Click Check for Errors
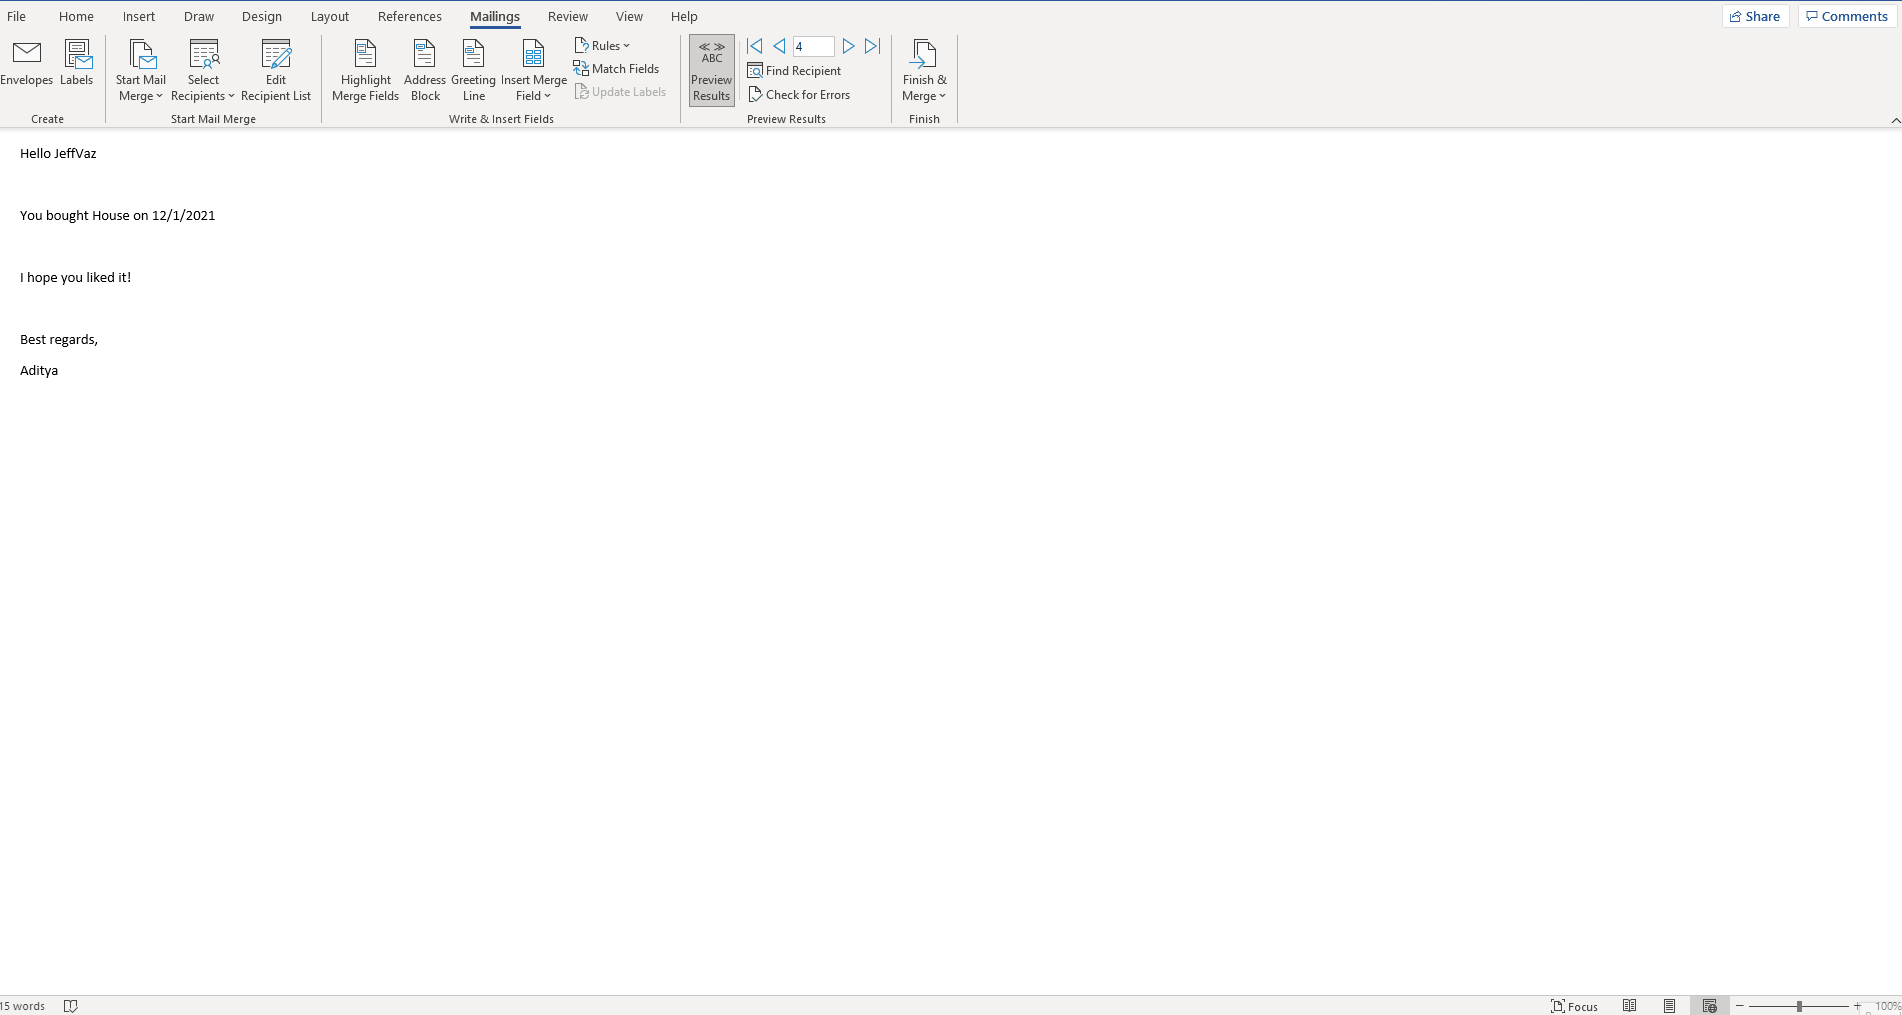This screenshot has height=1015, width=1902. pyautogui.click(x=799, y=95)
